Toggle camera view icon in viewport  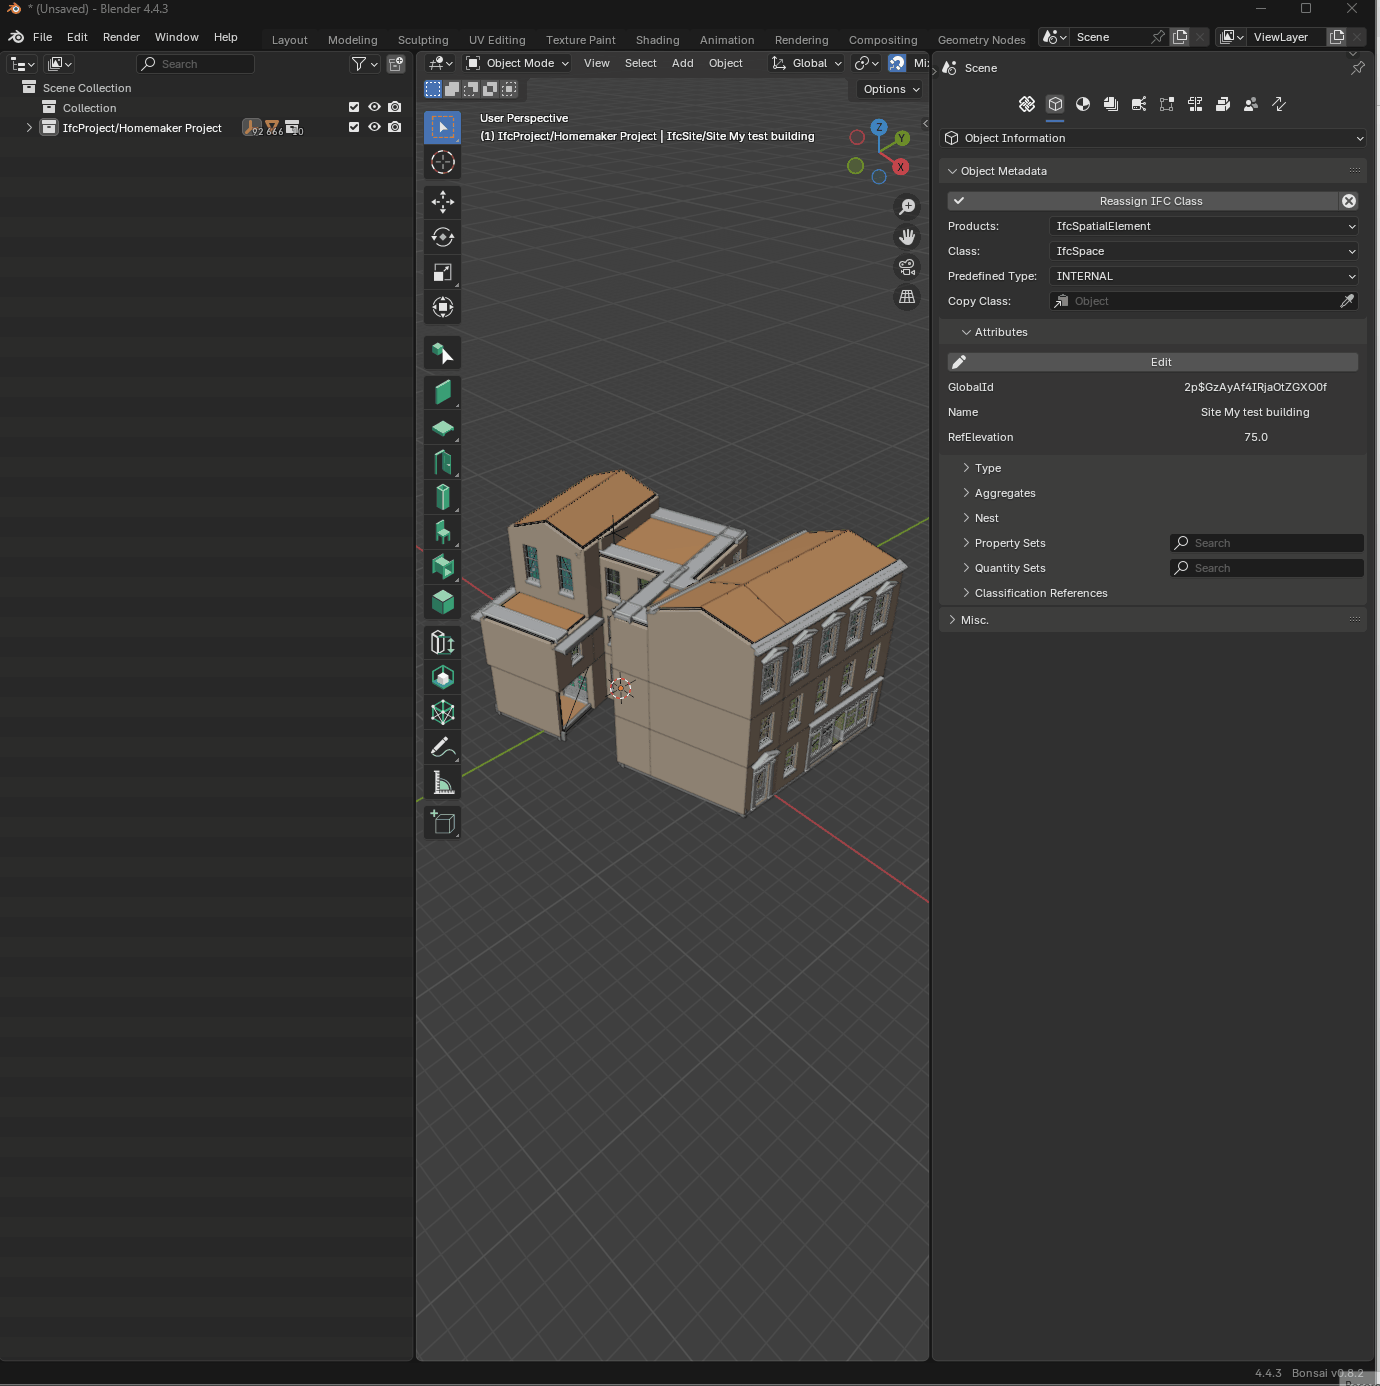pyautogui.click(x=907, y=267)
